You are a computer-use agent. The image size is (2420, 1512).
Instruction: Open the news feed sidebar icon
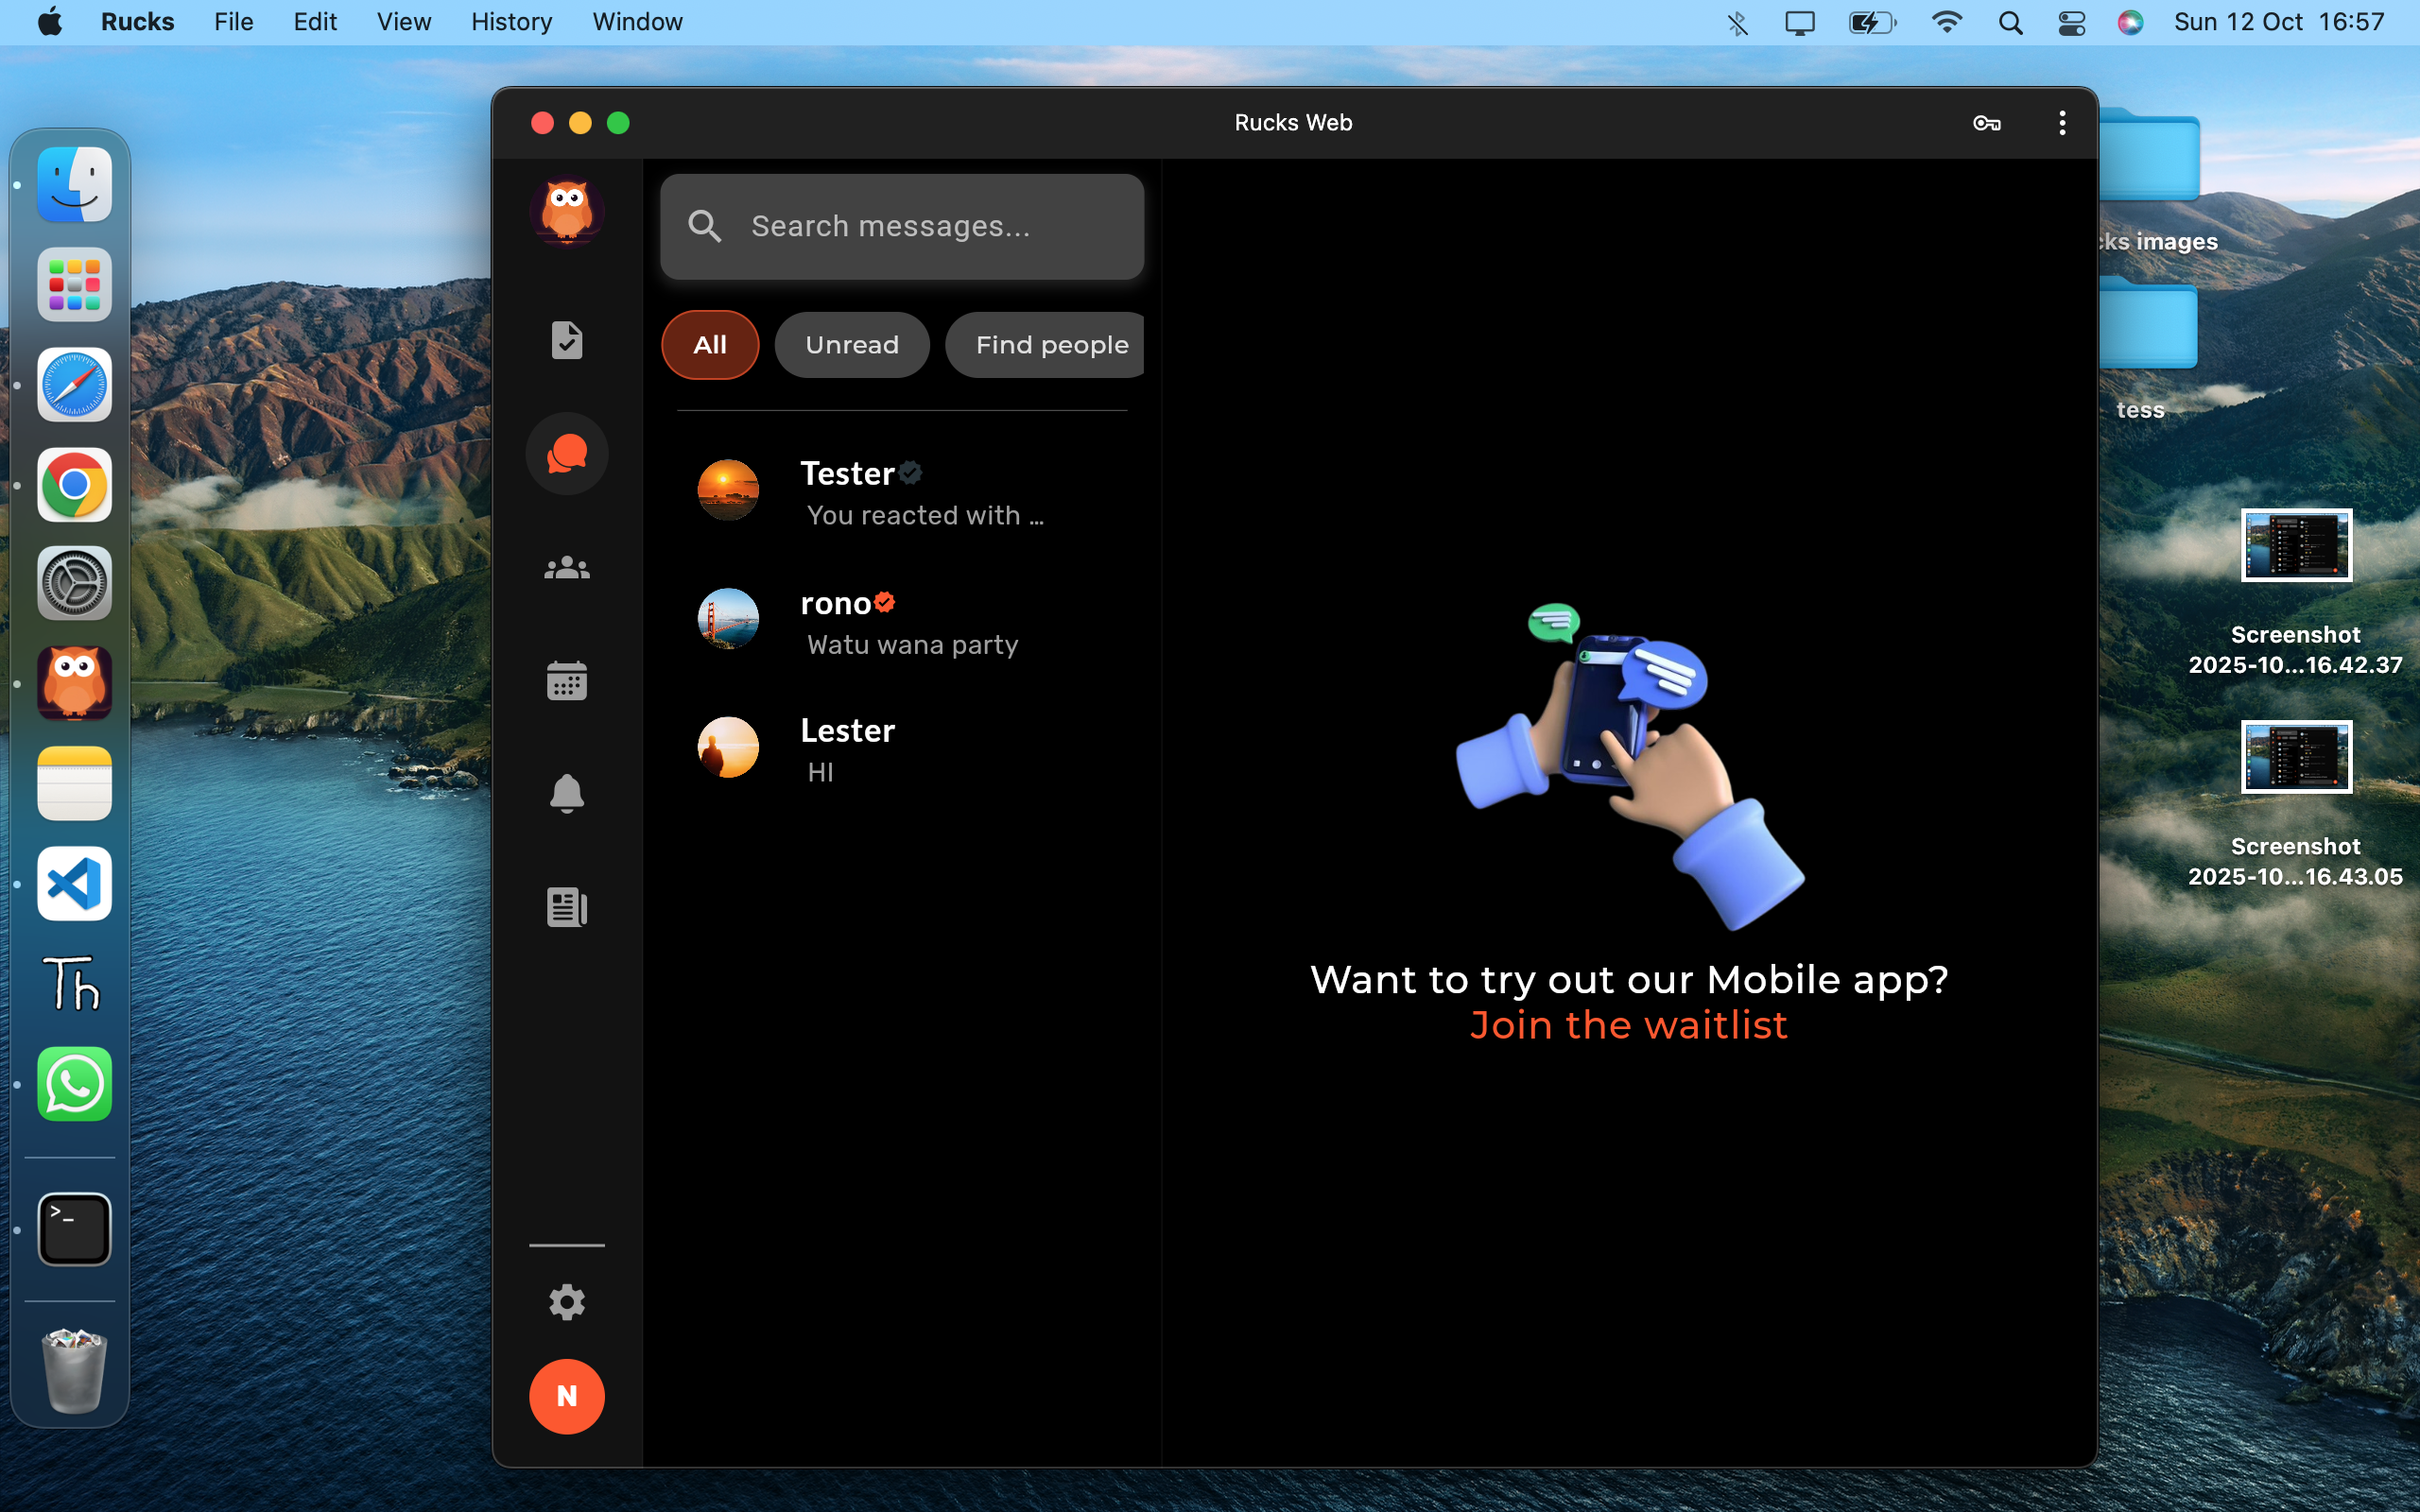click(x=566, y=907)
